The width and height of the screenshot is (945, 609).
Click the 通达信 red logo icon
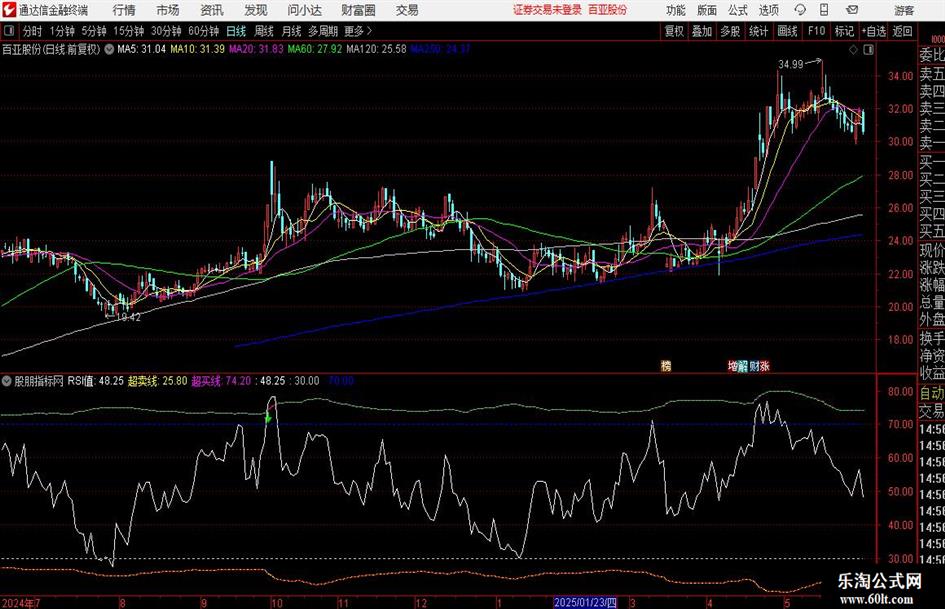(9, 10)
